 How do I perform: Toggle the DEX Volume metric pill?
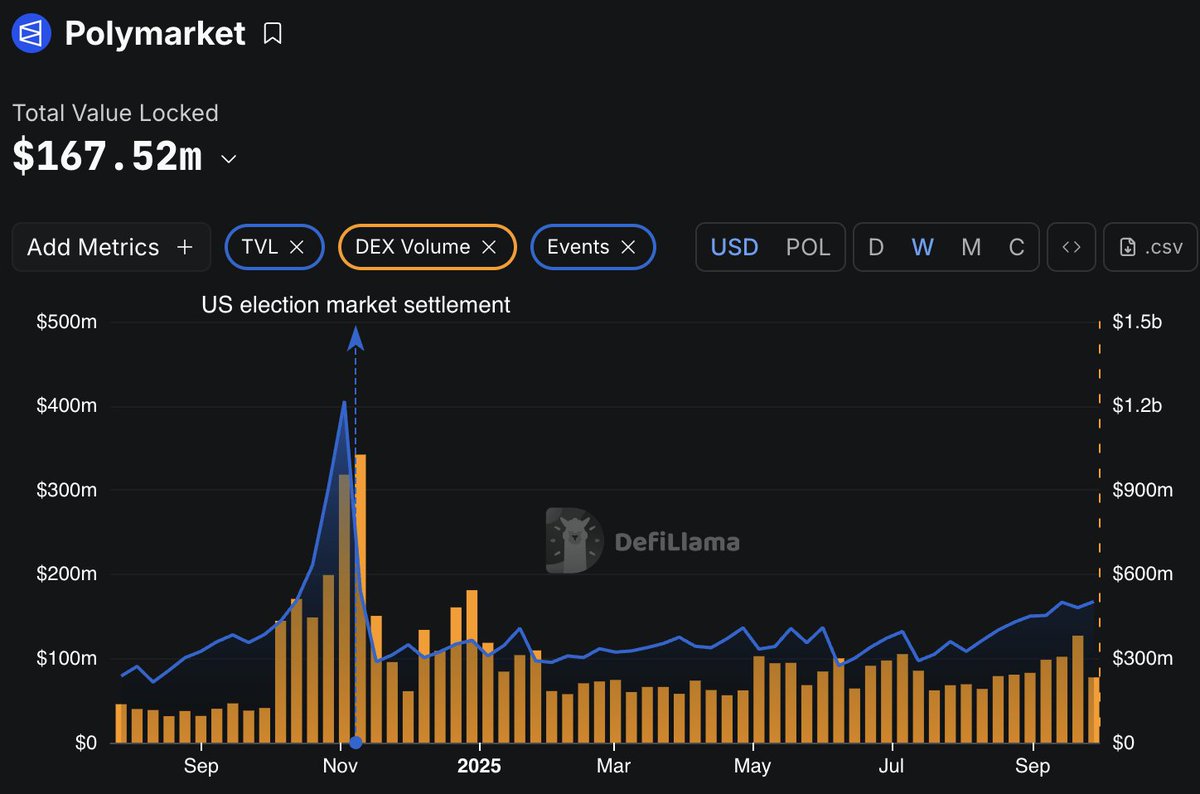pyautogui.click(x=427, y=247)
